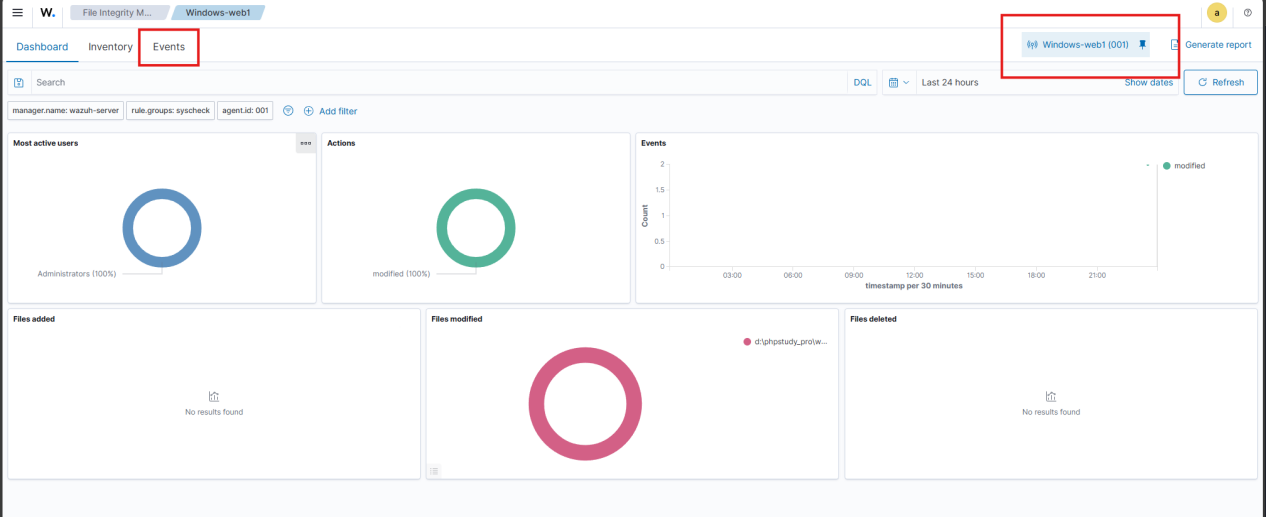Toggle legend icon on Files modified panel
This screenshot has height=517, width=1266.
(434, 471)
